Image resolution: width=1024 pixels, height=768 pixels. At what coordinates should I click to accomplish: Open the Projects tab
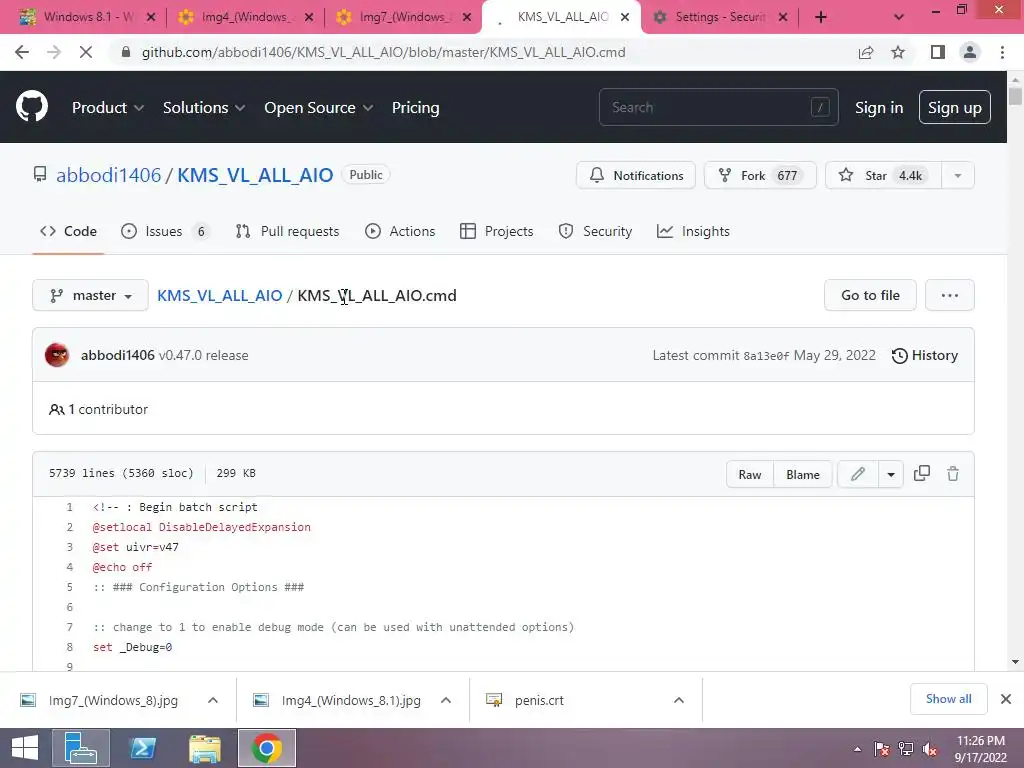[x=496, y=231]
